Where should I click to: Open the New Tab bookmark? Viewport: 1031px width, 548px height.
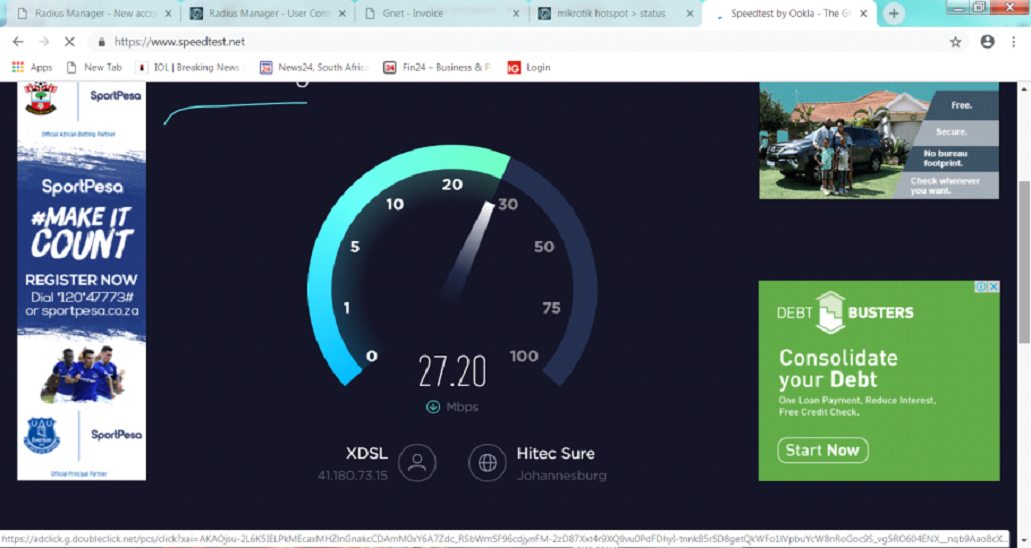94,67
